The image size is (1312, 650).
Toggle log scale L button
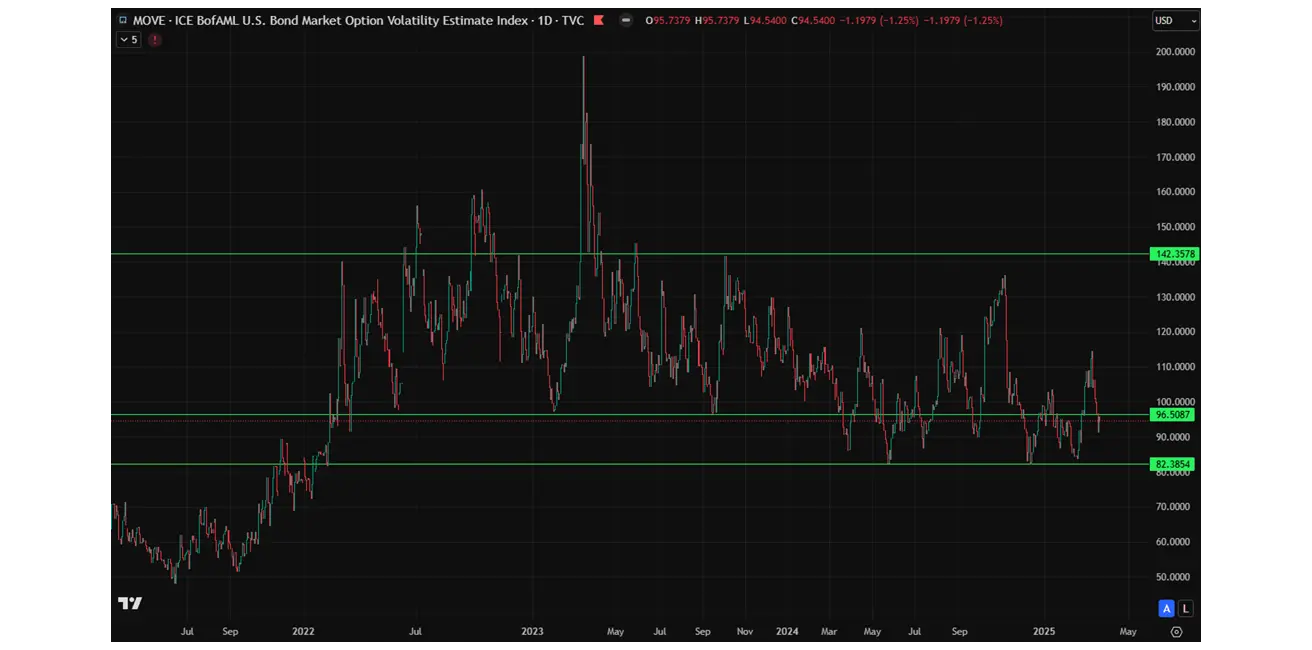[1185, 608]
